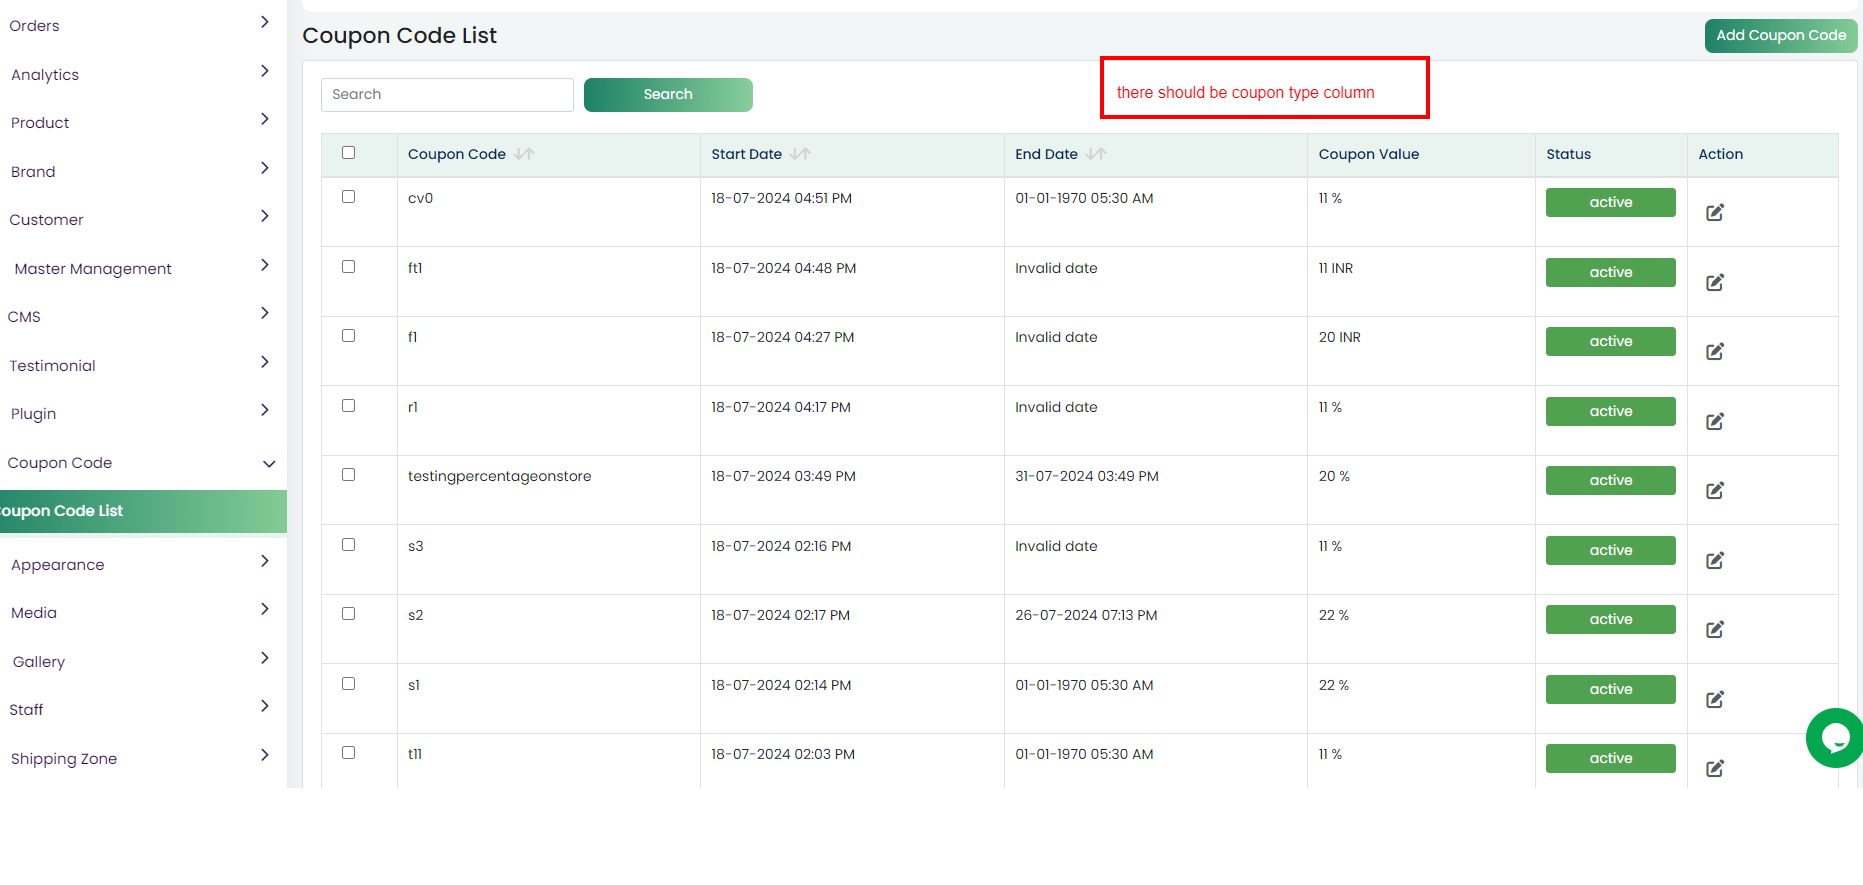Click end date 31-07-2024 03:49 PM
This screenshot has height=885, width=1863.
pyautogui.click(x=1086, y=476)
